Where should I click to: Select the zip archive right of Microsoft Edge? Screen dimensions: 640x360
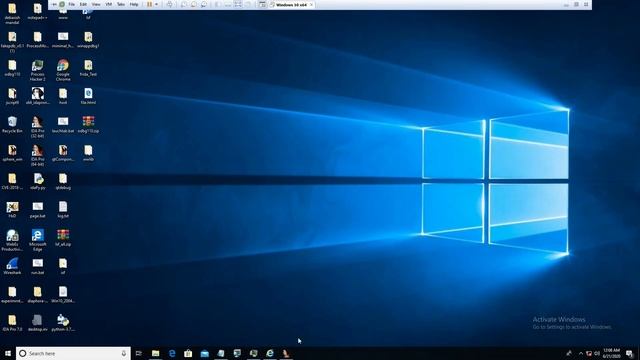click(63, 238)
